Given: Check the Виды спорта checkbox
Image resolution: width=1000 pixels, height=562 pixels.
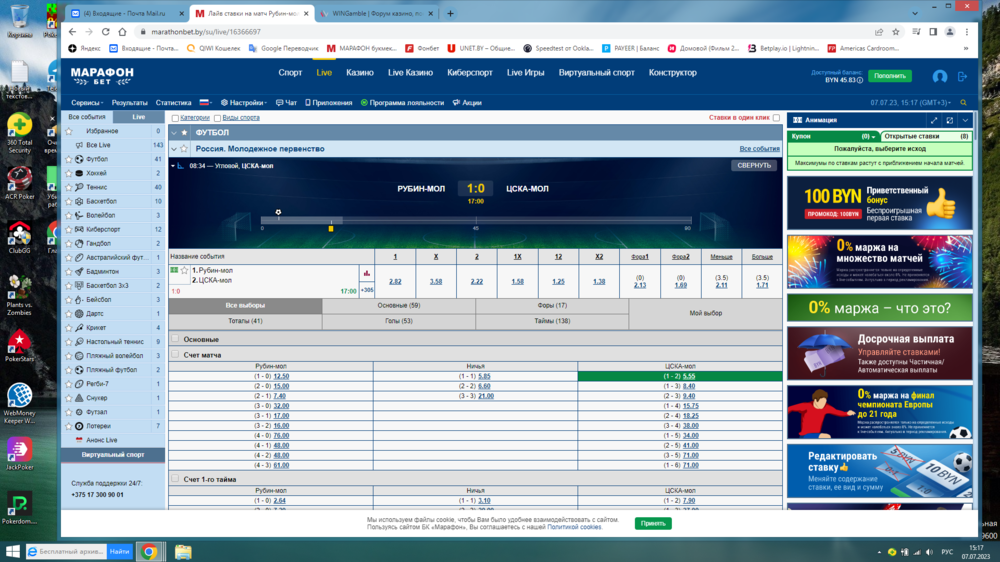Looking at the screenshot, I should [218, 117].
